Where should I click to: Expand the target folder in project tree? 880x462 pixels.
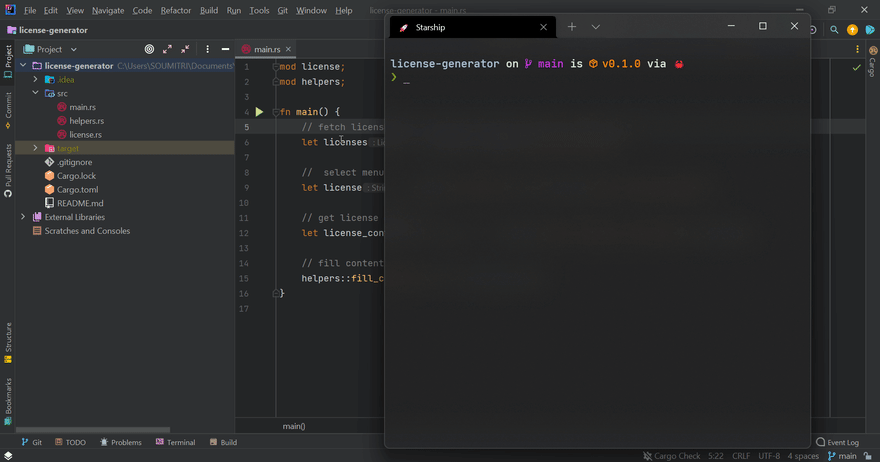(36, 148)
